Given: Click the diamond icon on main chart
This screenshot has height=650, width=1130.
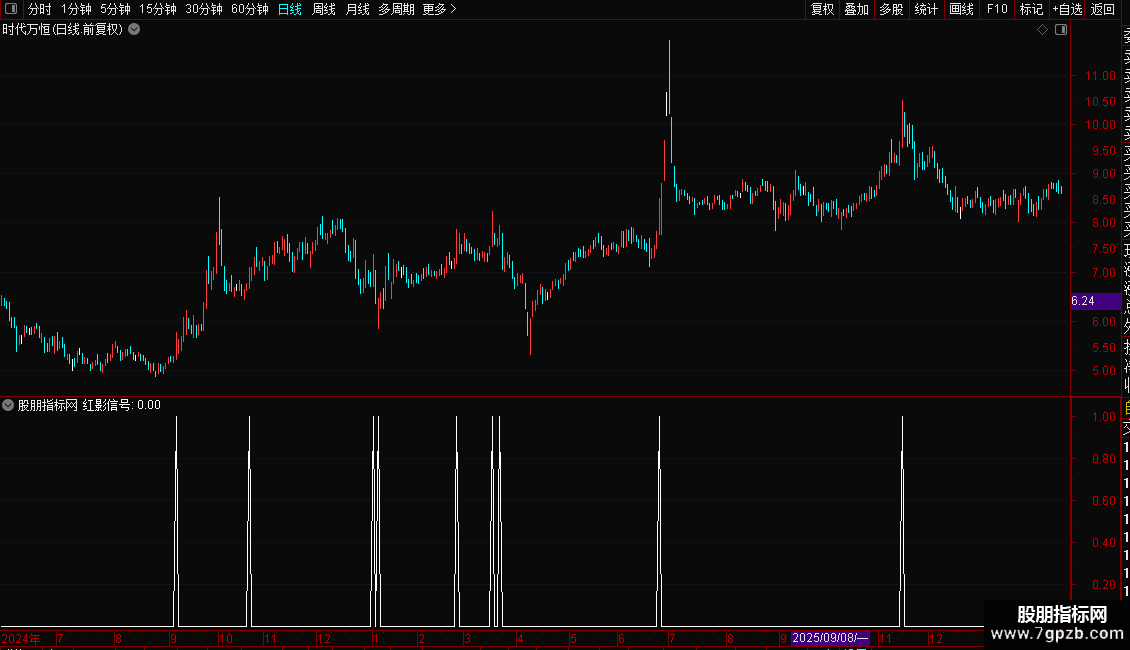Looking at the screenshot, I should (x=1042, y=30).
